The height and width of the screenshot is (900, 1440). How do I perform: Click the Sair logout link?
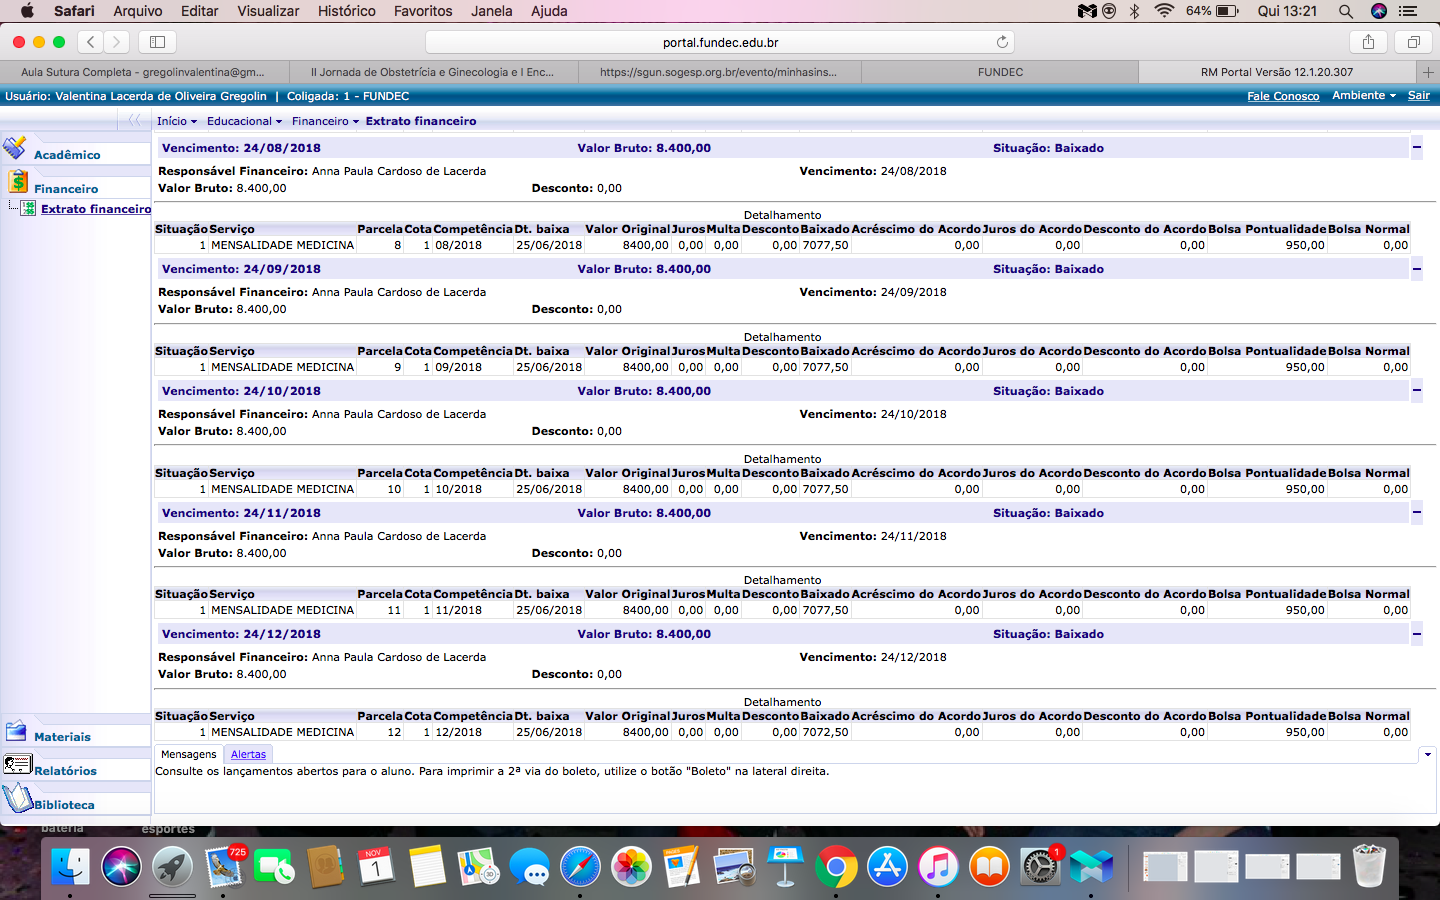coord(1418,96)
